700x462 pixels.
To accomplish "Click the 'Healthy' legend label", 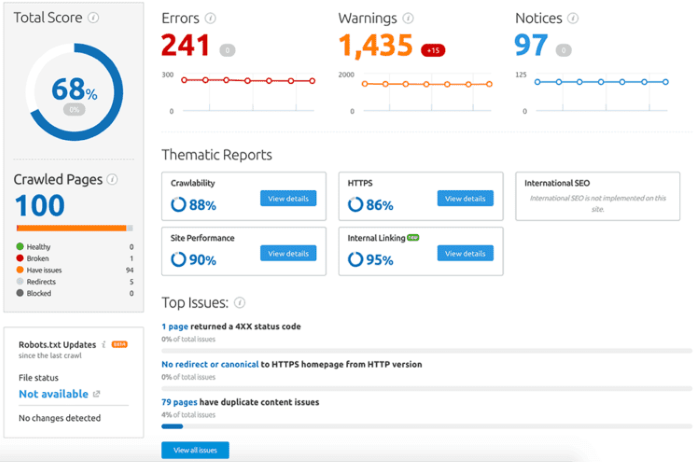I will click(38, 247).
